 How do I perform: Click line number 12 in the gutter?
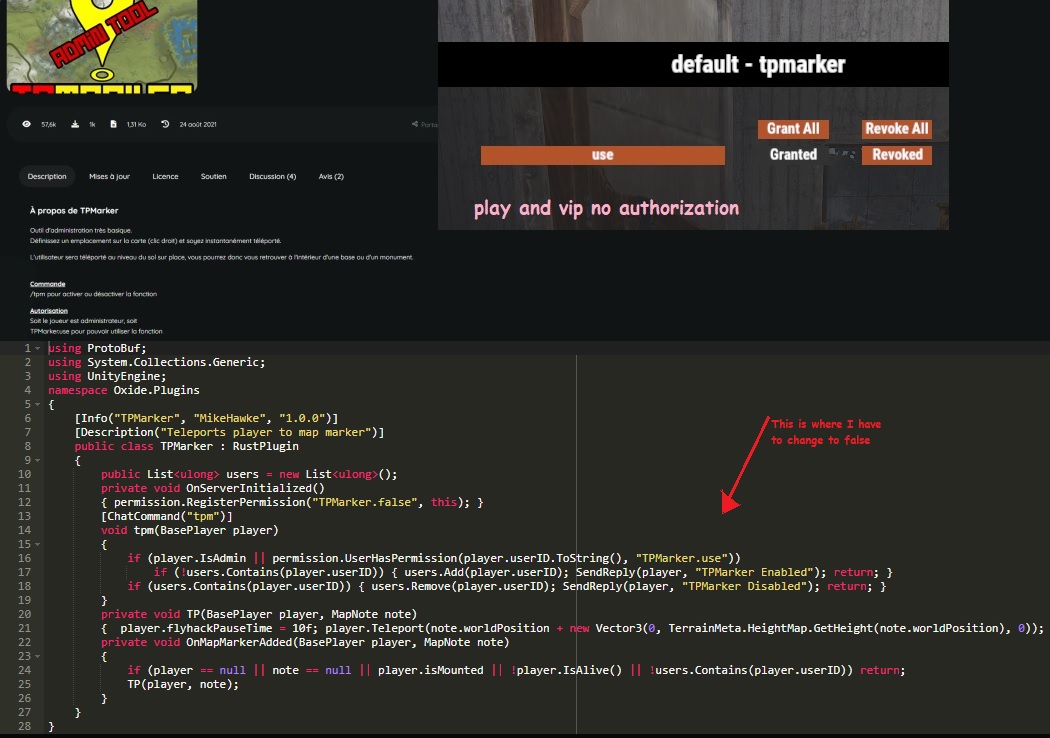click(24, 502)
